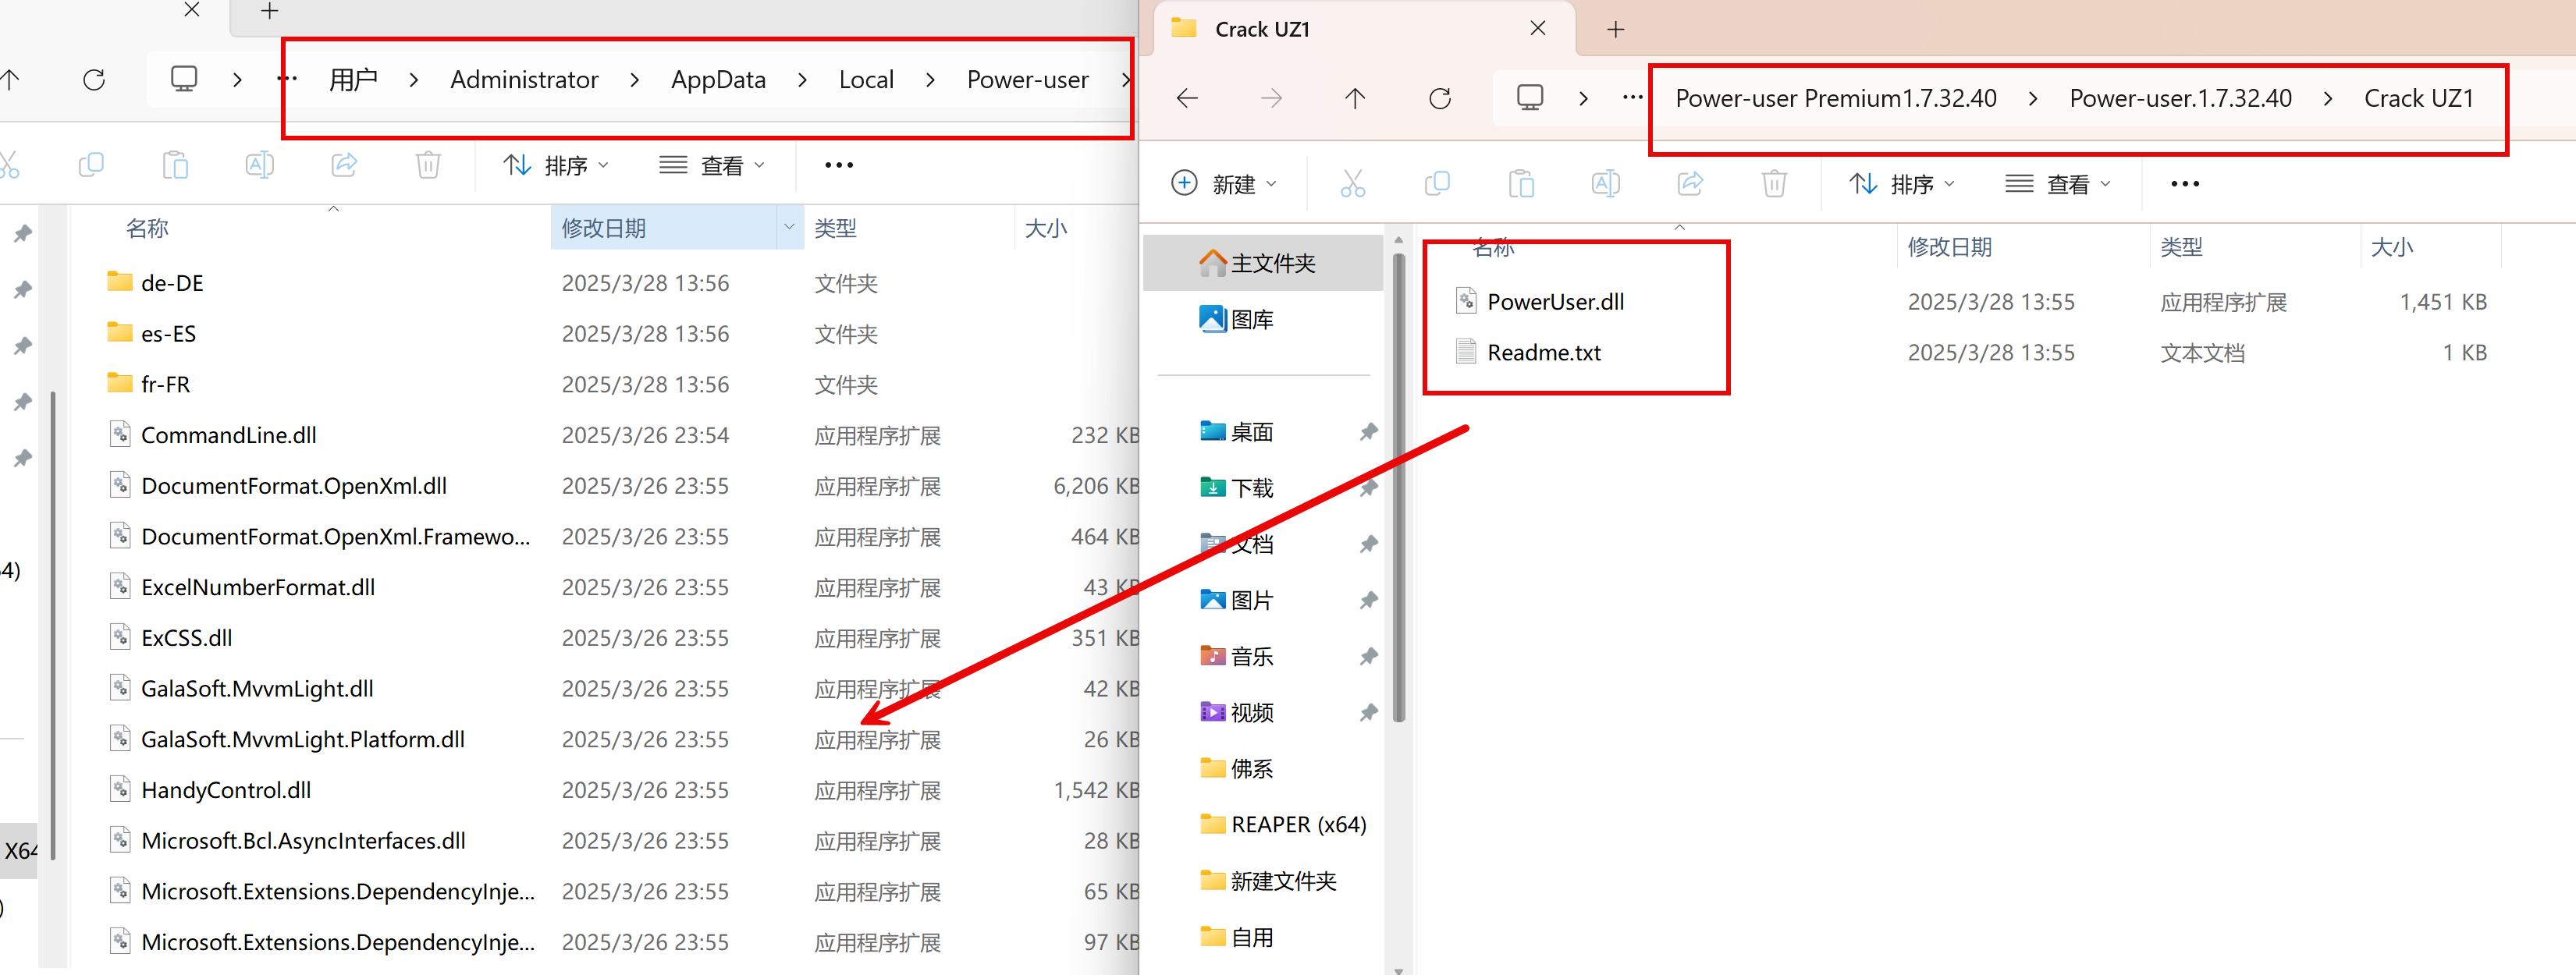This screenshot has width=2576, height=975.
Task: Click the paste icon in right window toolbar
Action: pyautogui.click(x=1521, y=184)
